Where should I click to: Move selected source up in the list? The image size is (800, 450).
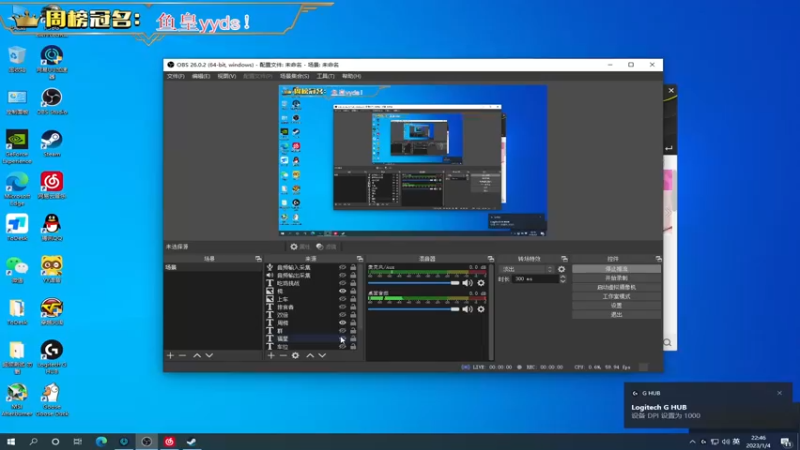tap(310, 355)
